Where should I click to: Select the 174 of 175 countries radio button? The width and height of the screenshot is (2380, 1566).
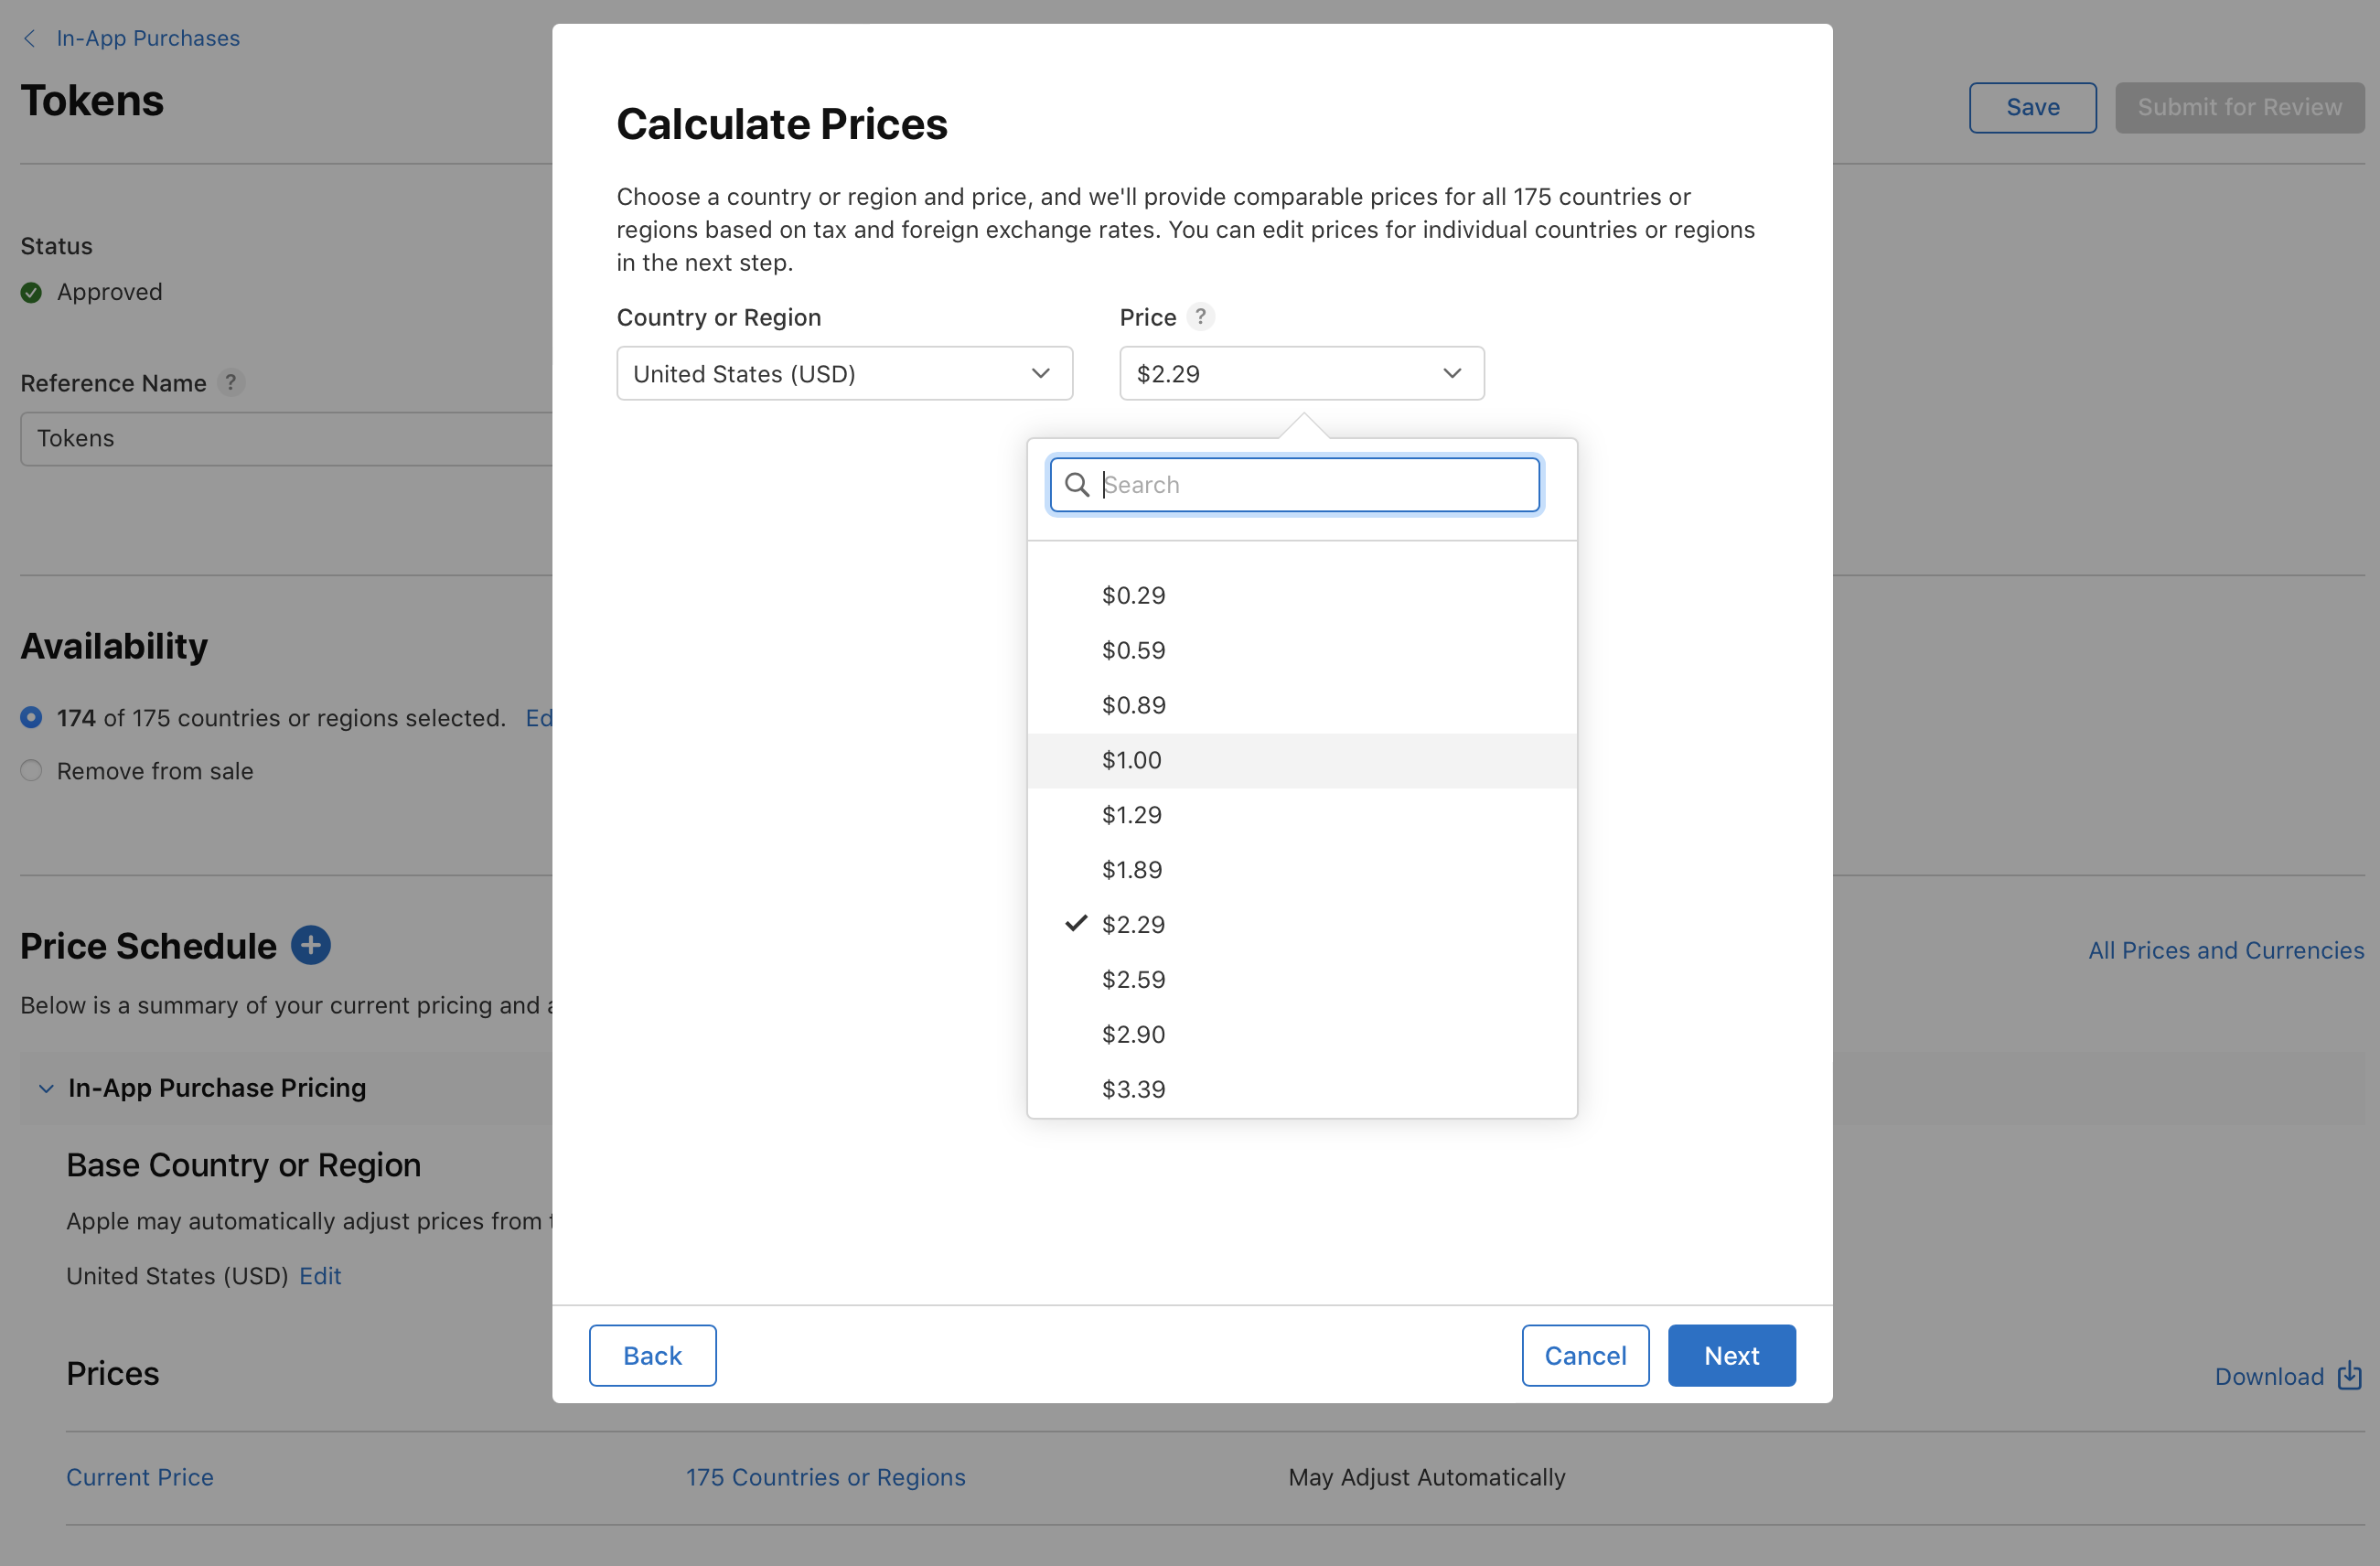pyautogui.click(x=30, y=717)
